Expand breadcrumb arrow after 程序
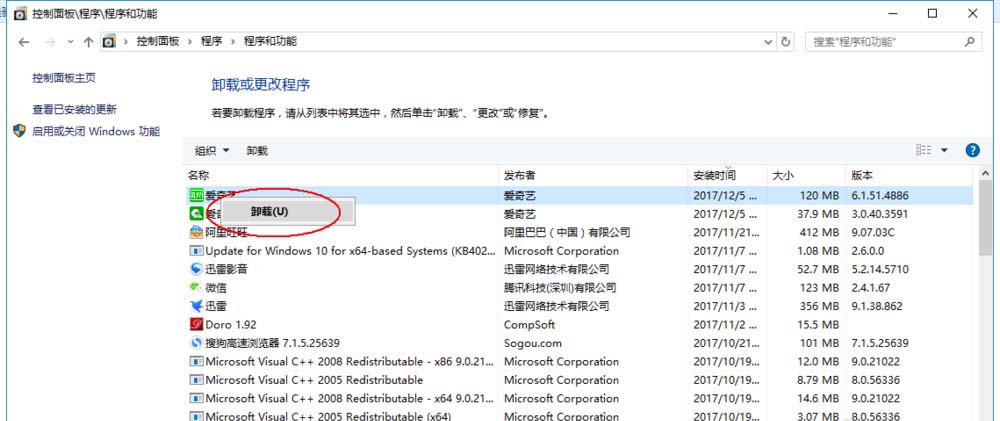 pos(233,41)
